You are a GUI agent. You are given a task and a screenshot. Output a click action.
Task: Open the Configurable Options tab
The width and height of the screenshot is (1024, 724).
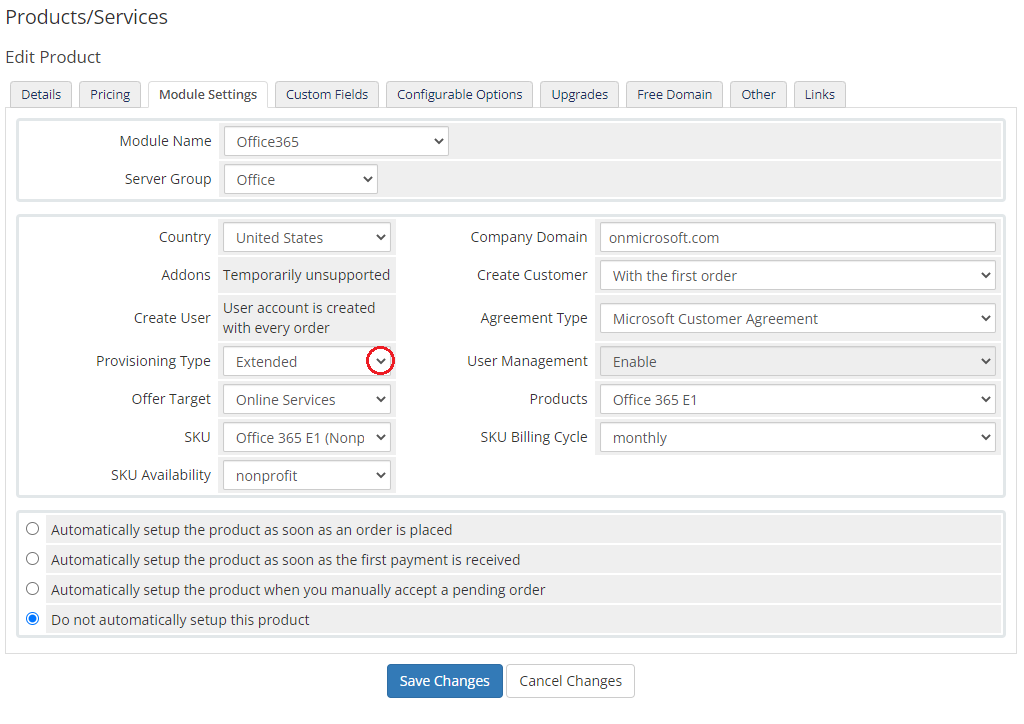point(459,94)
